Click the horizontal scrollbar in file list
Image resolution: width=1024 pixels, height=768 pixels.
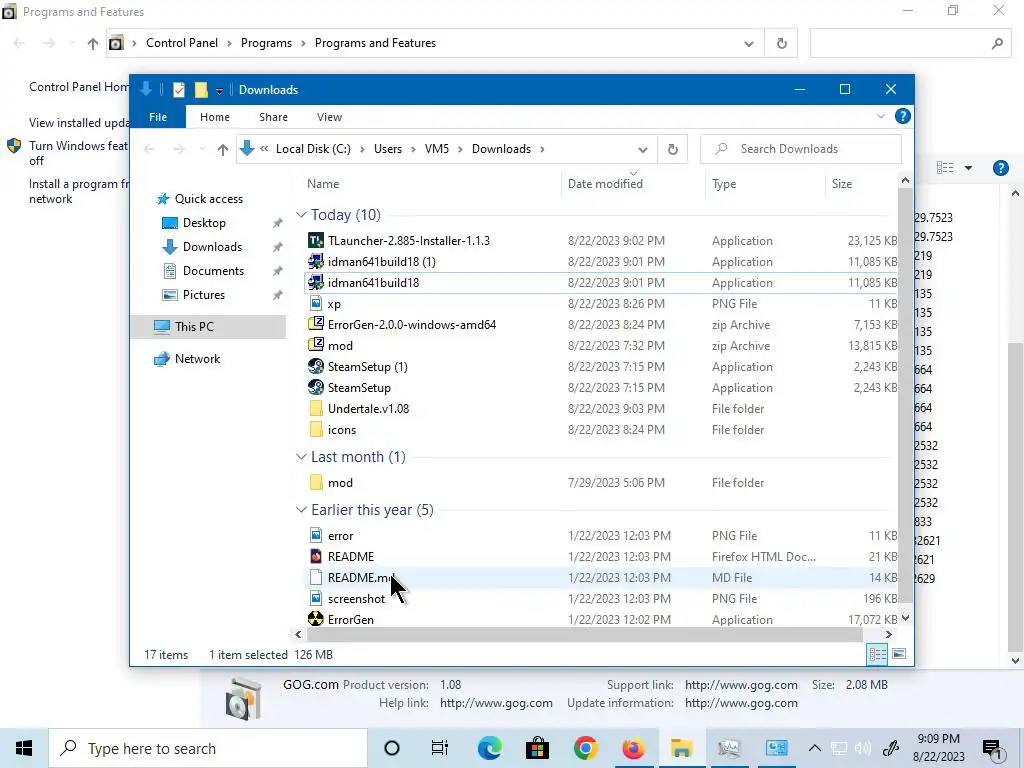click(x=585, y=634)
